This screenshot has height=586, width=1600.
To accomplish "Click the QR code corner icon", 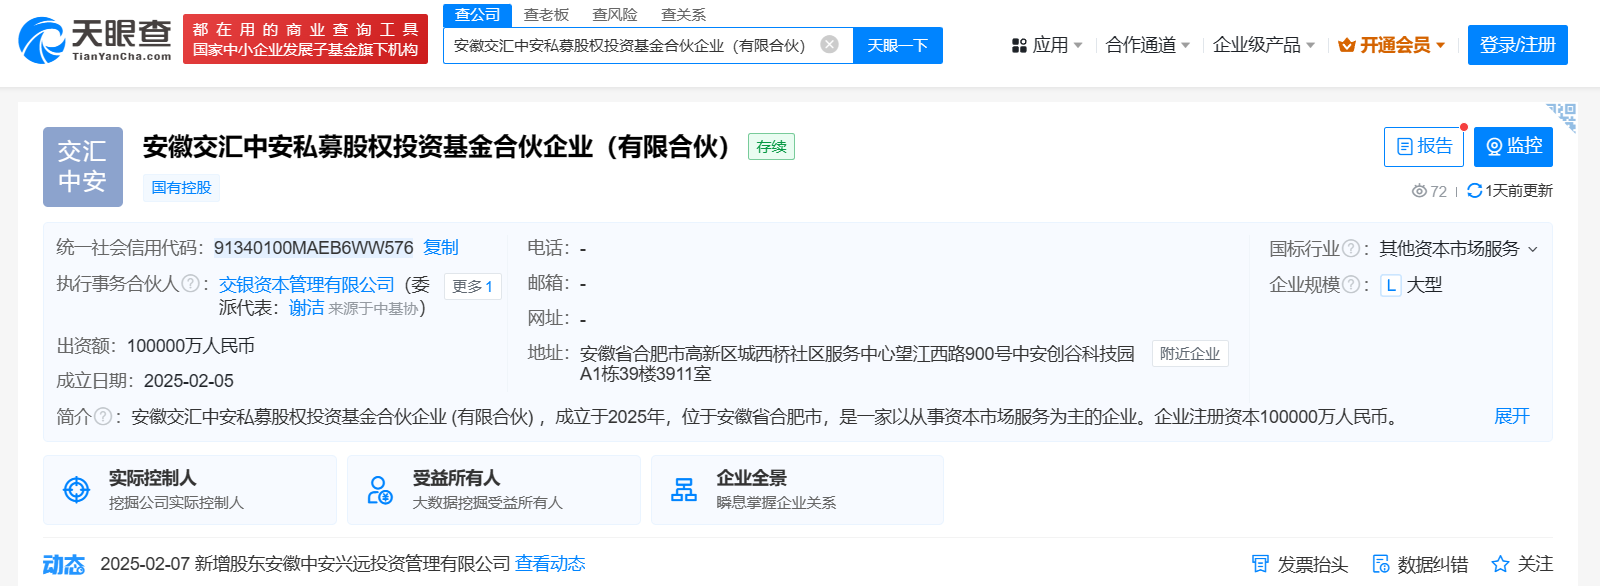I will (x=1561, y=117).
